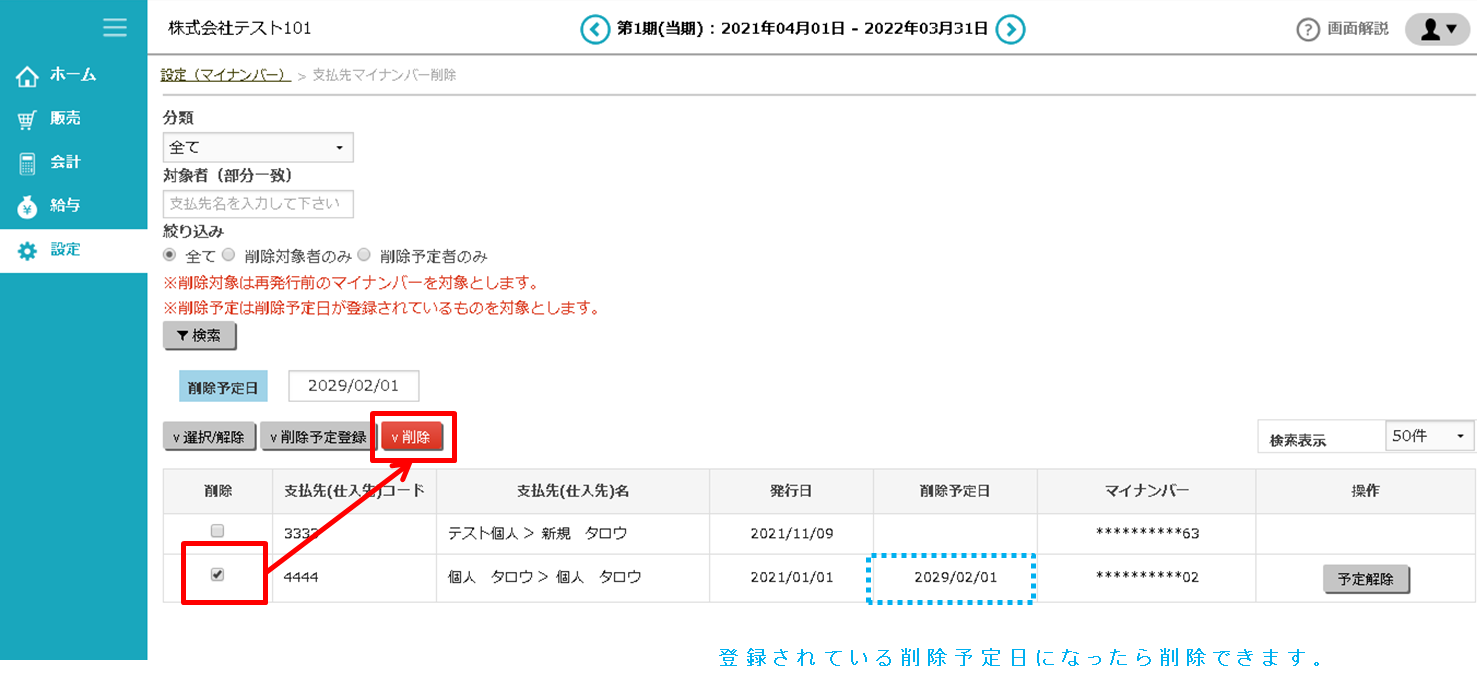Check the delete checkbox for row 3333
Viewport: 1477px width, 682px height.
(218, 531)
